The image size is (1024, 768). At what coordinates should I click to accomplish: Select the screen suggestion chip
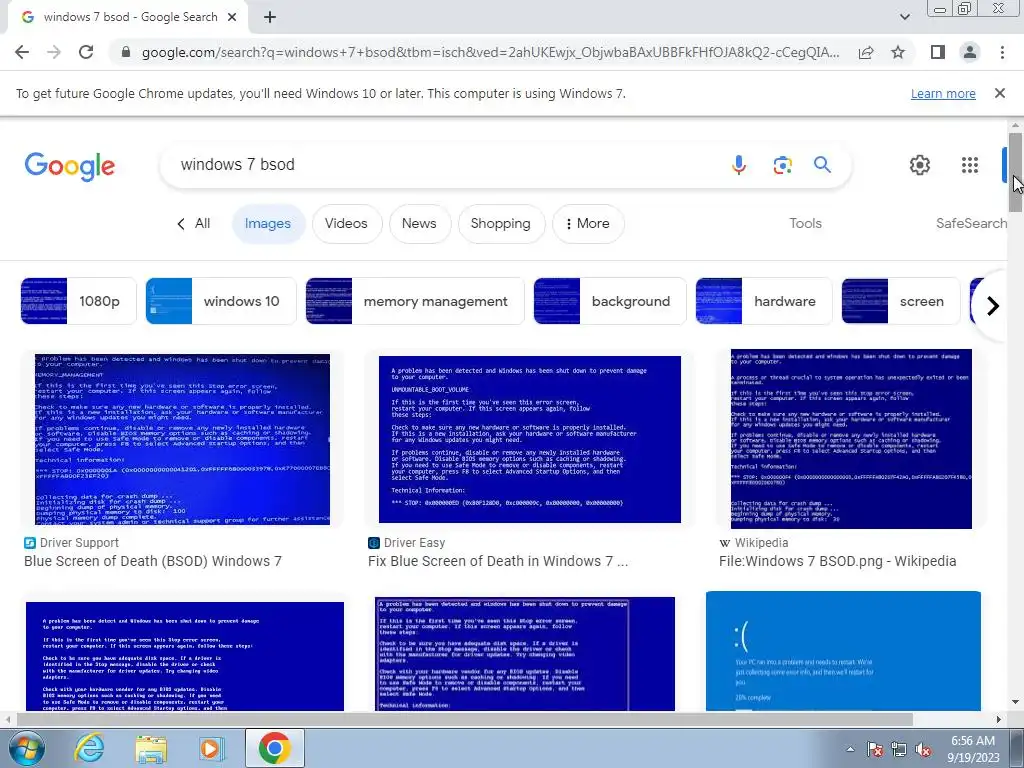click(x=901, y=301)
